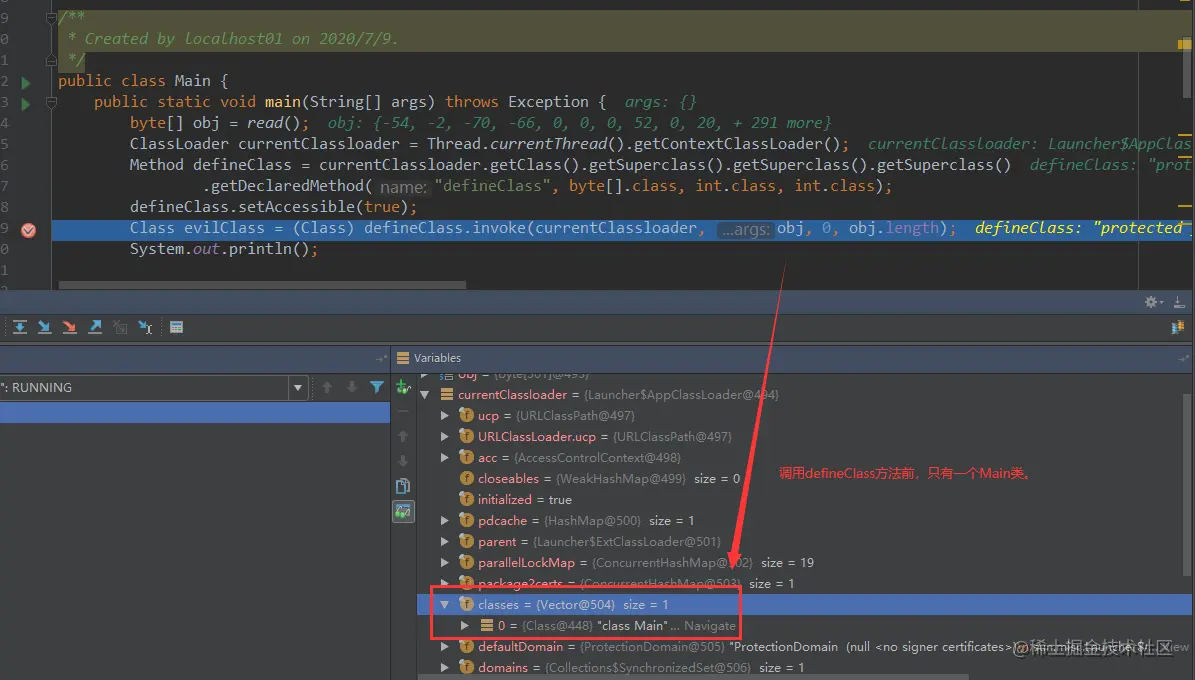Click the copy watches icon in Variables sidebar
Screen dimensions: 1195x680
403,486
